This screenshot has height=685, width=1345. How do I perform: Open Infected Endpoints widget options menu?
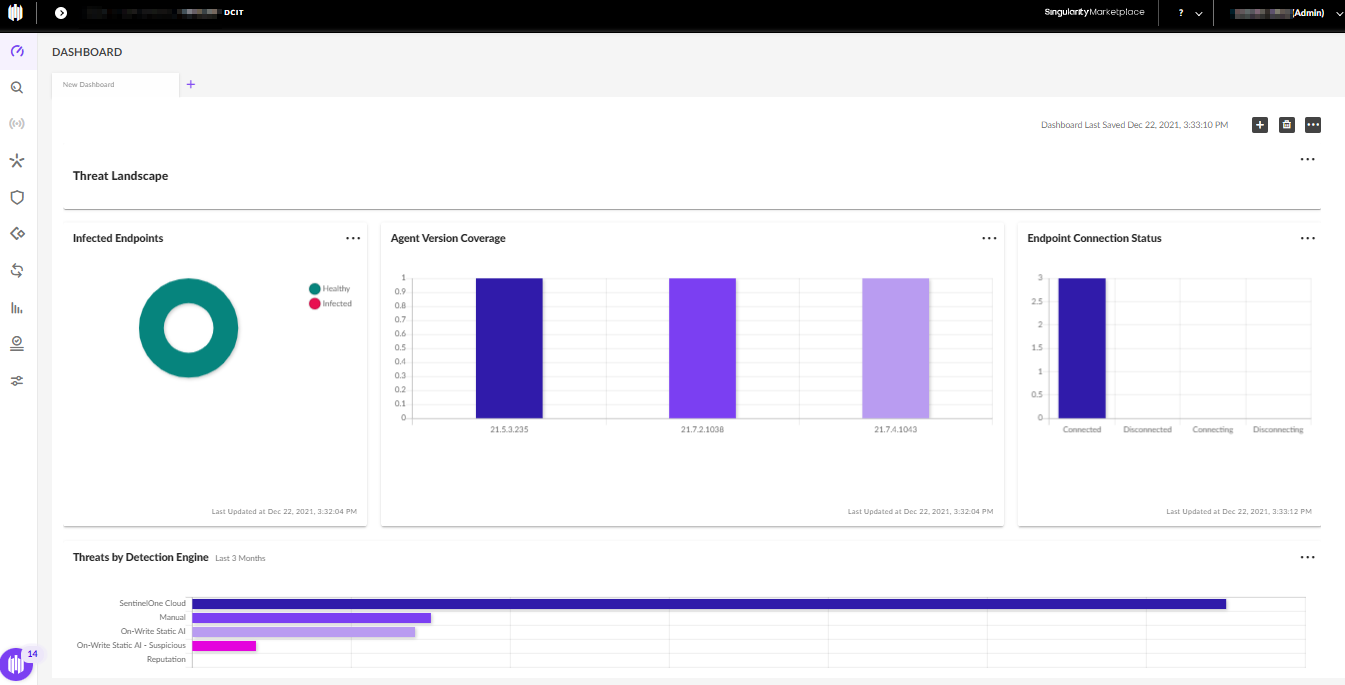[x=353, y=238]
